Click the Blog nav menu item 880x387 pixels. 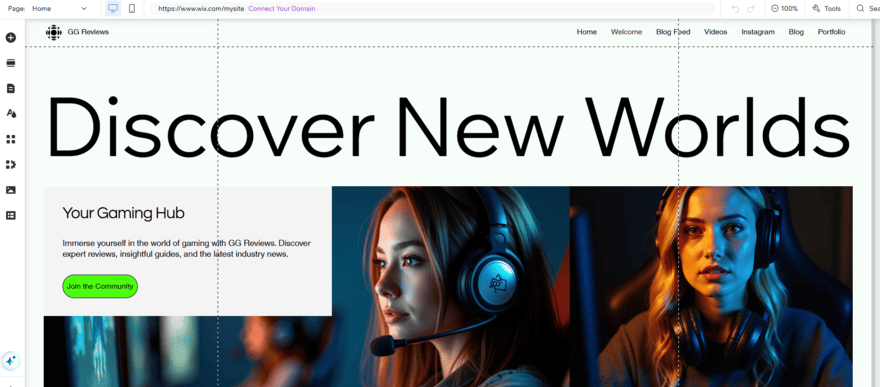[x=796, y=32]
